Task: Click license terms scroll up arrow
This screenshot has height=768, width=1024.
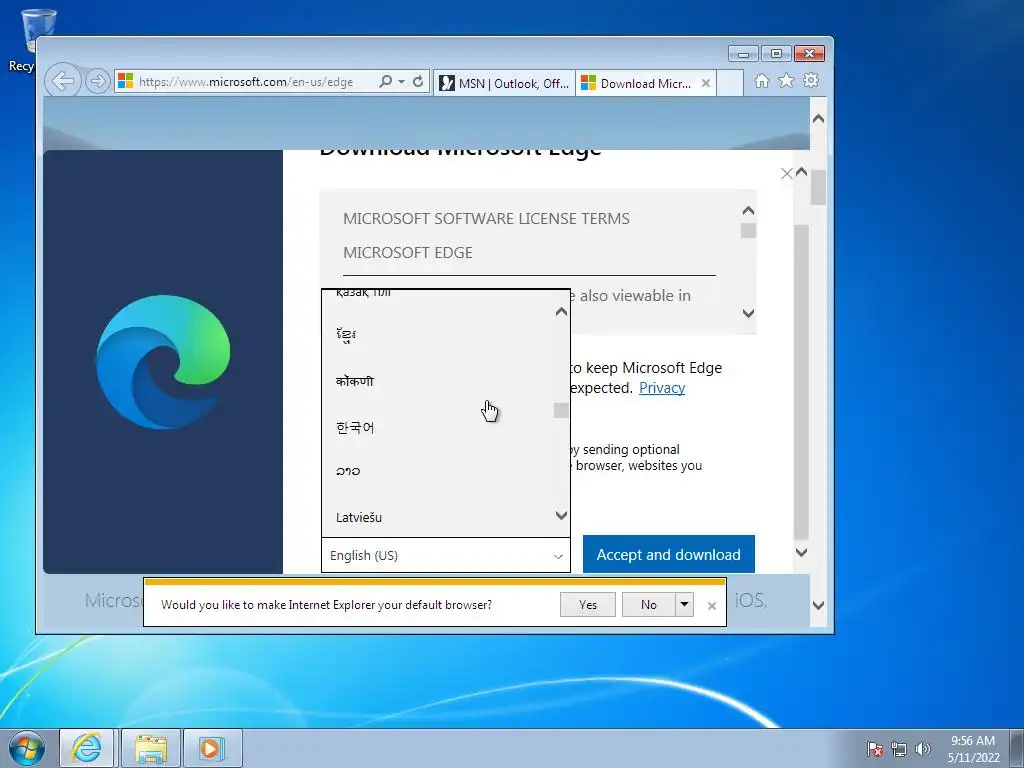Action: [x=748, y=211]
